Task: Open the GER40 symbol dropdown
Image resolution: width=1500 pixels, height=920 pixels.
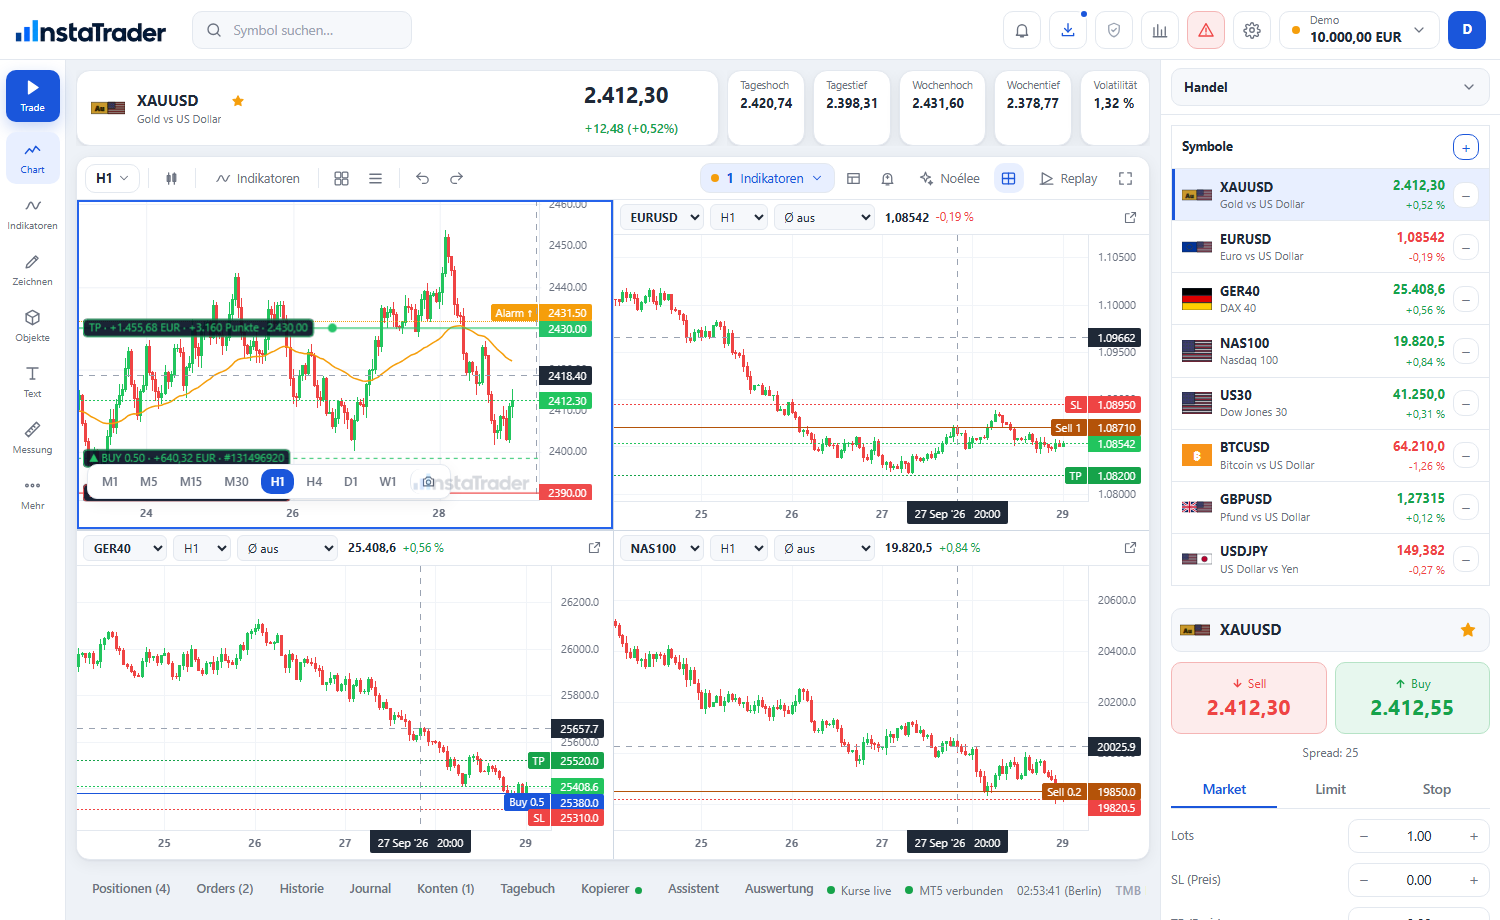Action: [x=126, y=548]
